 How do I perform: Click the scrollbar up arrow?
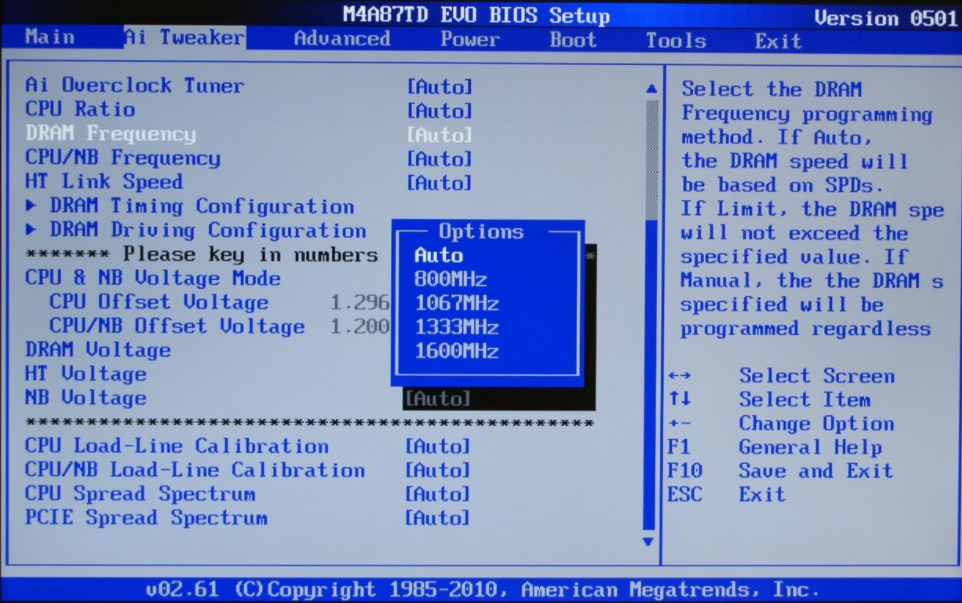[x=652, y=89]
